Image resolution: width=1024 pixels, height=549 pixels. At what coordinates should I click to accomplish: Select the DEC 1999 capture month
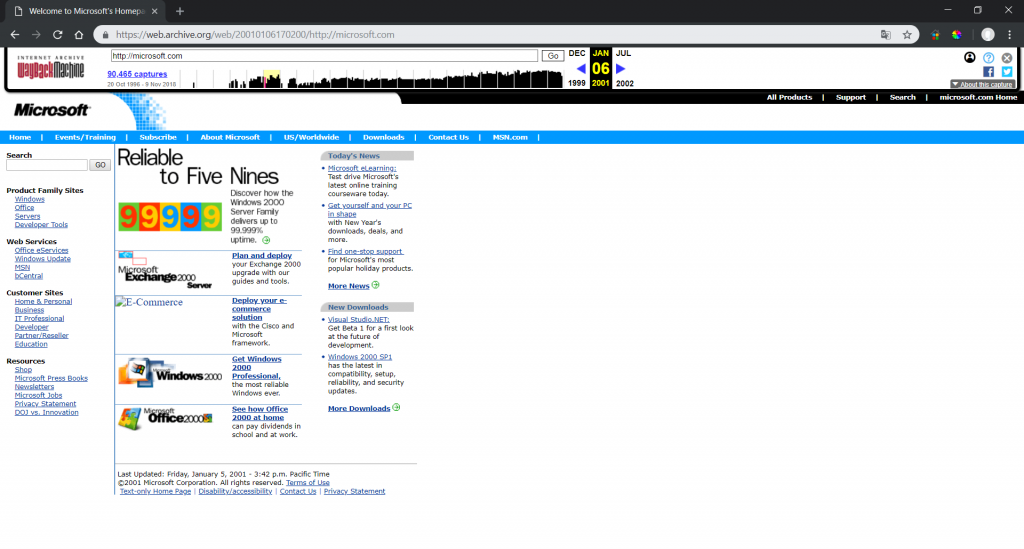(577, 68)
